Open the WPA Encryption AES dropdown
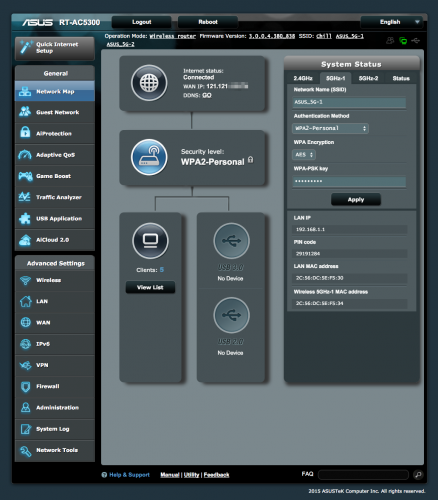This screenshot has height=500, width=438. [x=304, y=155]
